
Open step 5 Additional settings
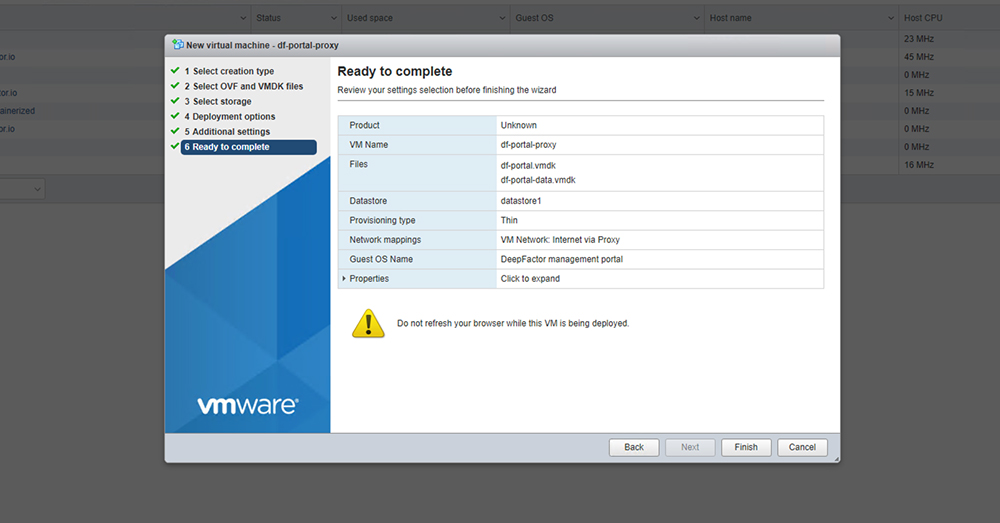coord(228,131)
